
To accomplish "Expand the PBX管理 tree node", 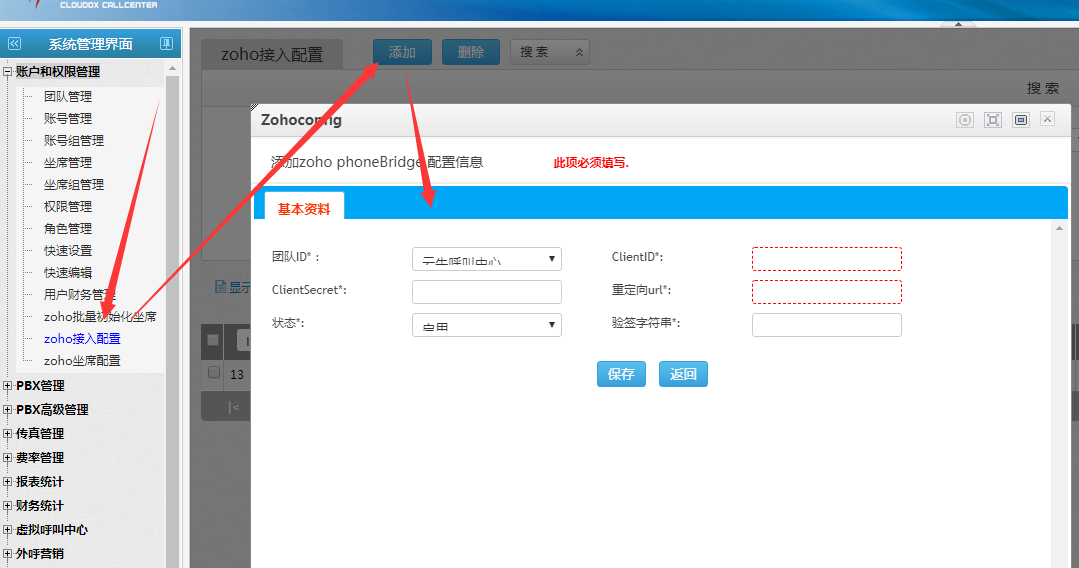I will point(9,386).
